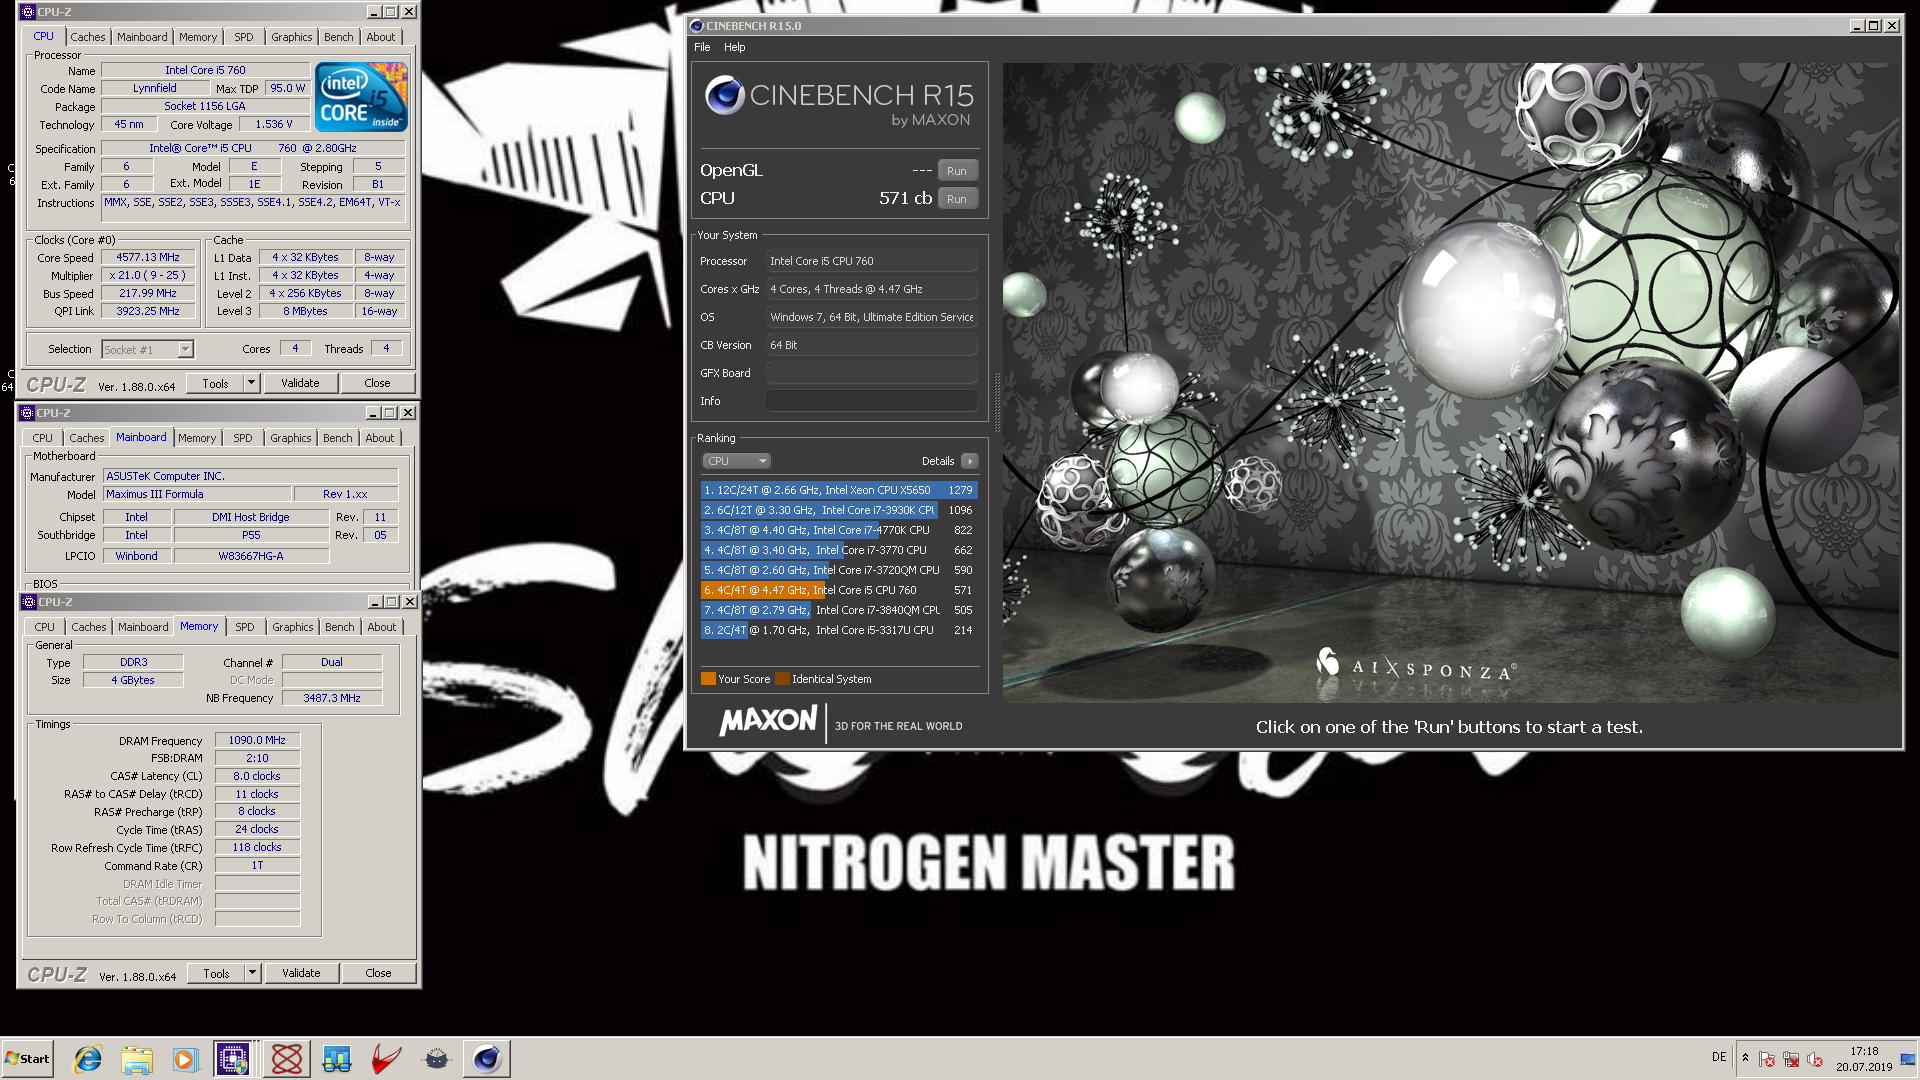The image size is (1920, 1080).
Task: Click the Show Desktop tray button
Action: 1909,1058
